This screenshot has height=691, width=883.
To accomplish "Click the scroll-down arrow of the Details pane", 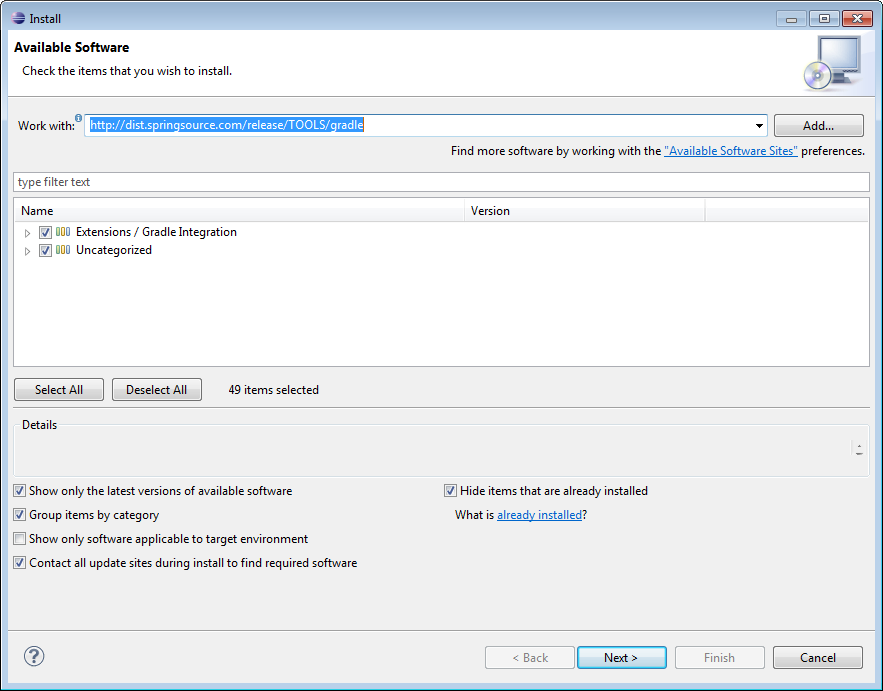I will 858,455.
